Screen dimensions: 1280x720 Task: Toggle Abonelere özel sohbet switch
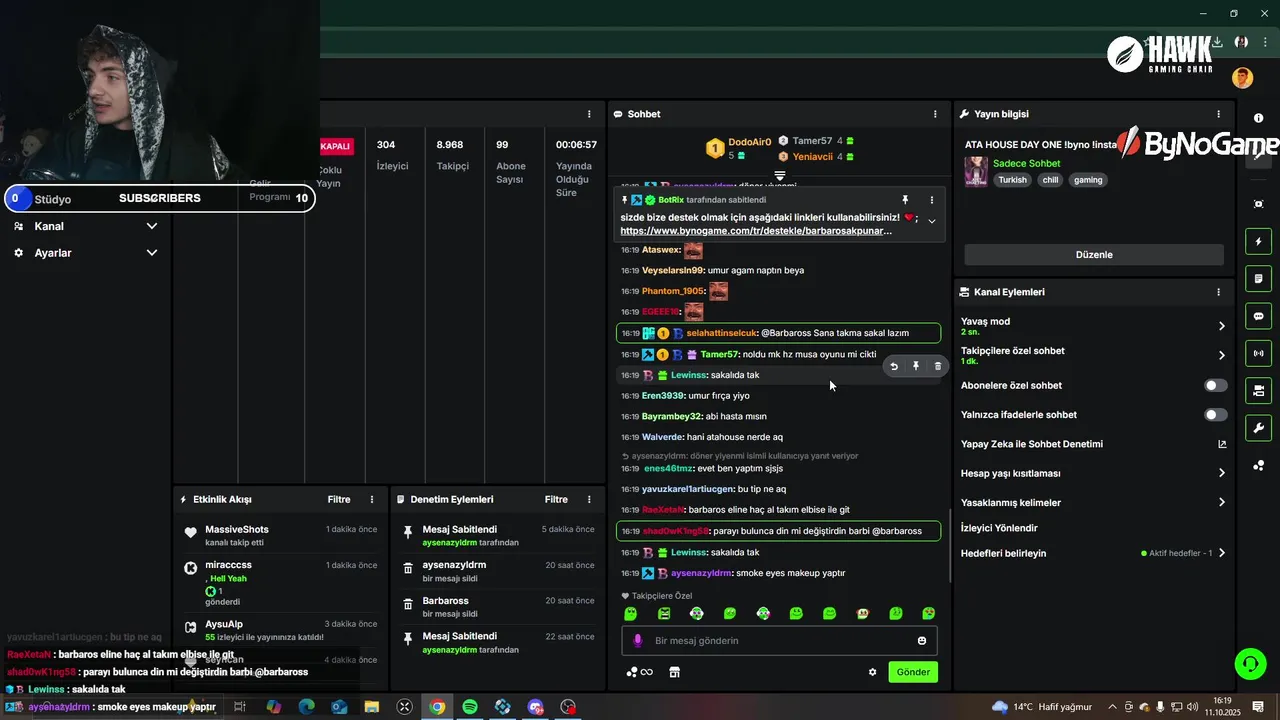pyautogui.click(x=1216, y=385)
